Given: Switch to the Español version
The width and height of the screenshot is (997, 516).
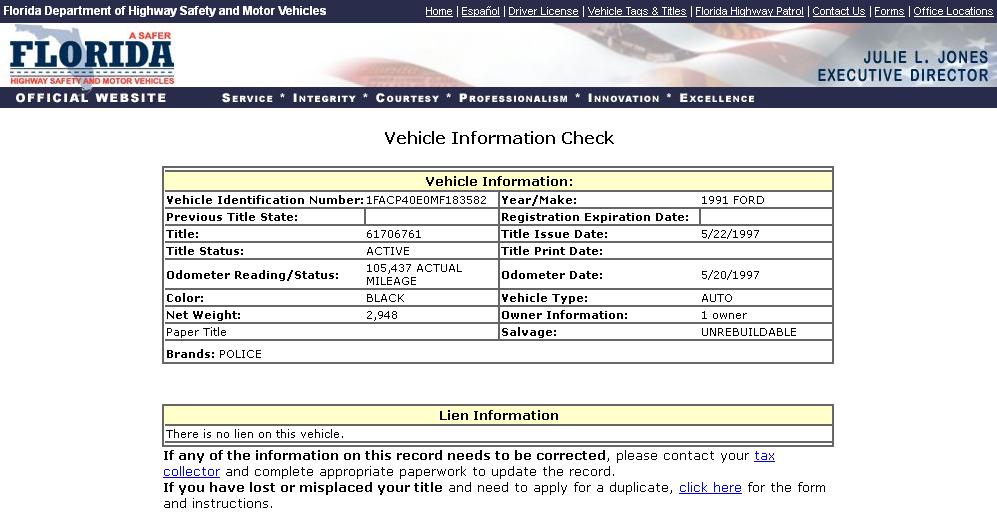Looking at the screenshot, I should 480,11.
